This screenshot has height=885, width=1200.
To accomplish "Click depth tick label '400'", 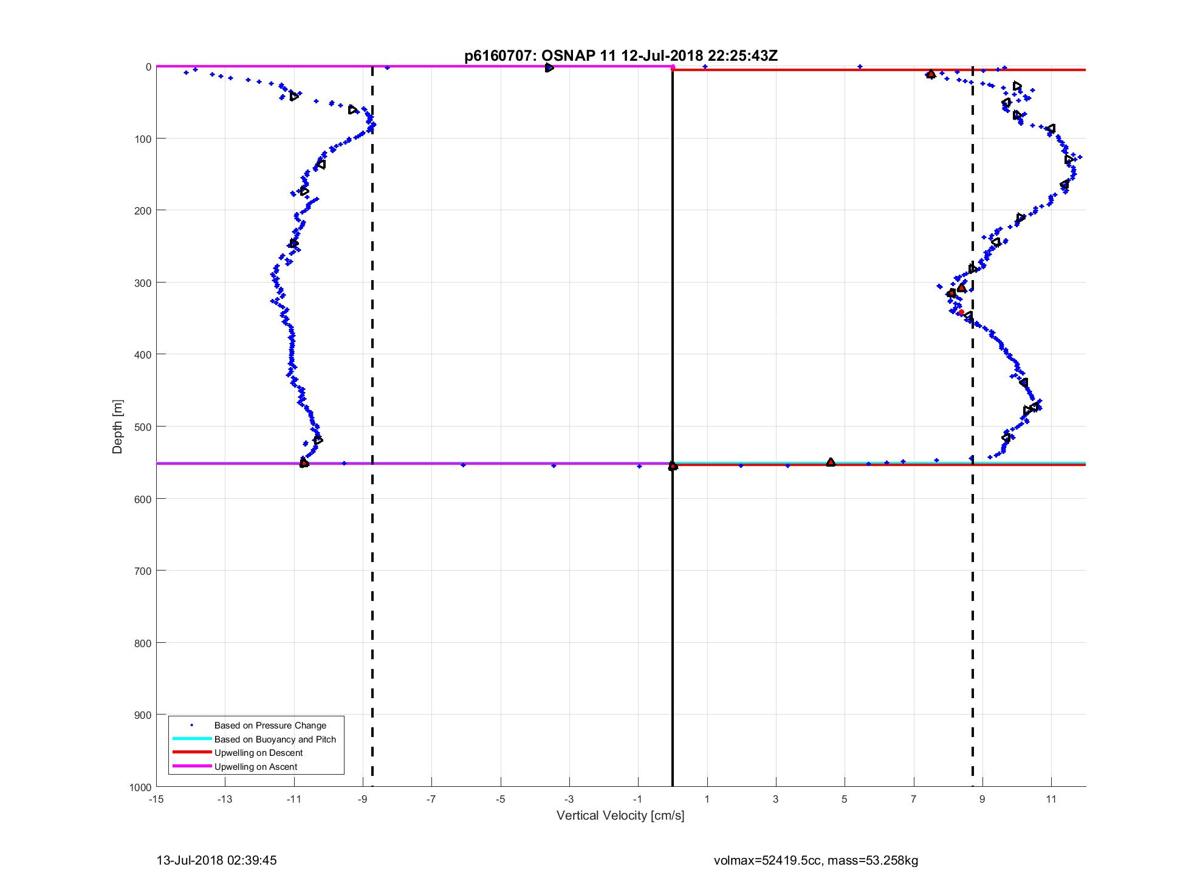I will (x=142, y=355).
